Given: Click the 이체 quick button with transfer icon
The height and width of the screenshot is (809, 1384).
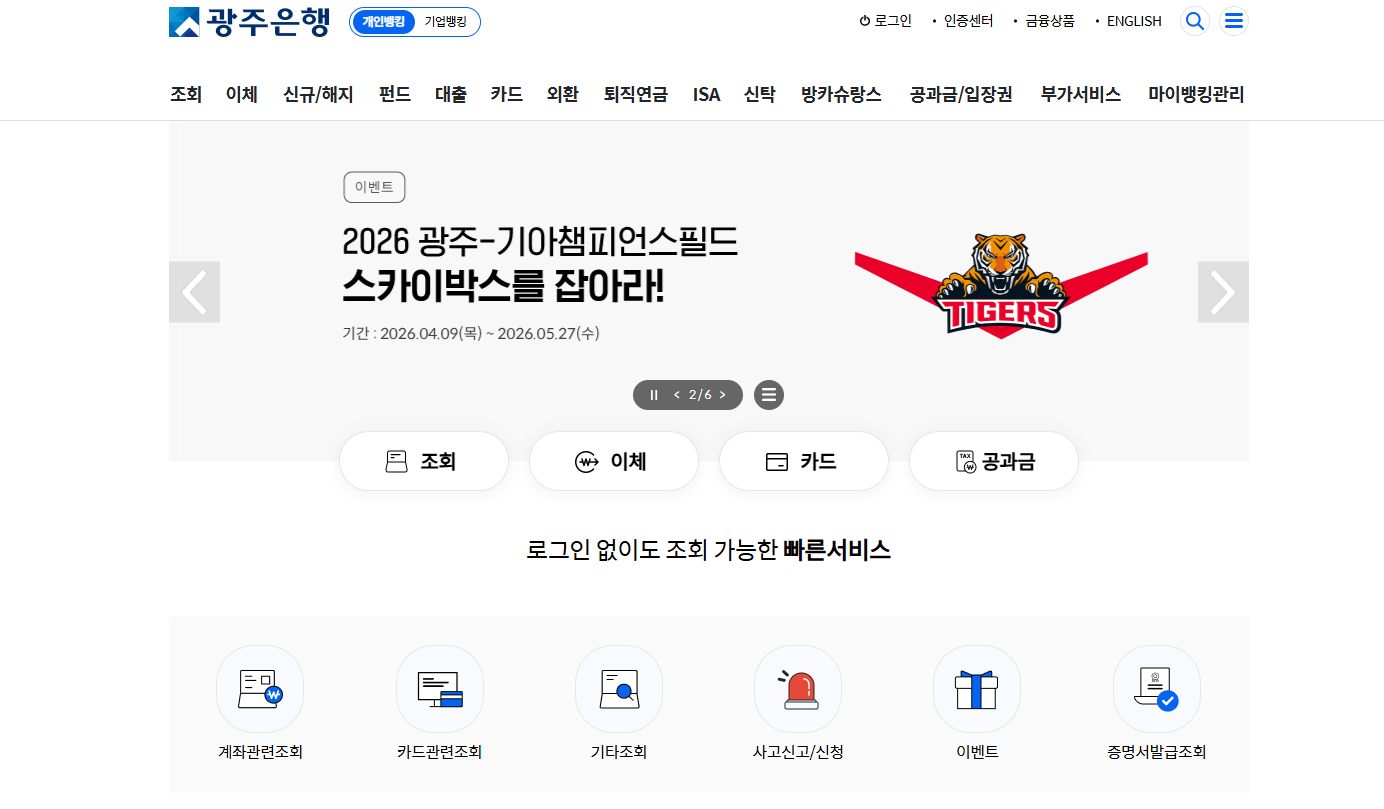Looking at the screenshot, I should pyautogui.click(x=614, y=461).
